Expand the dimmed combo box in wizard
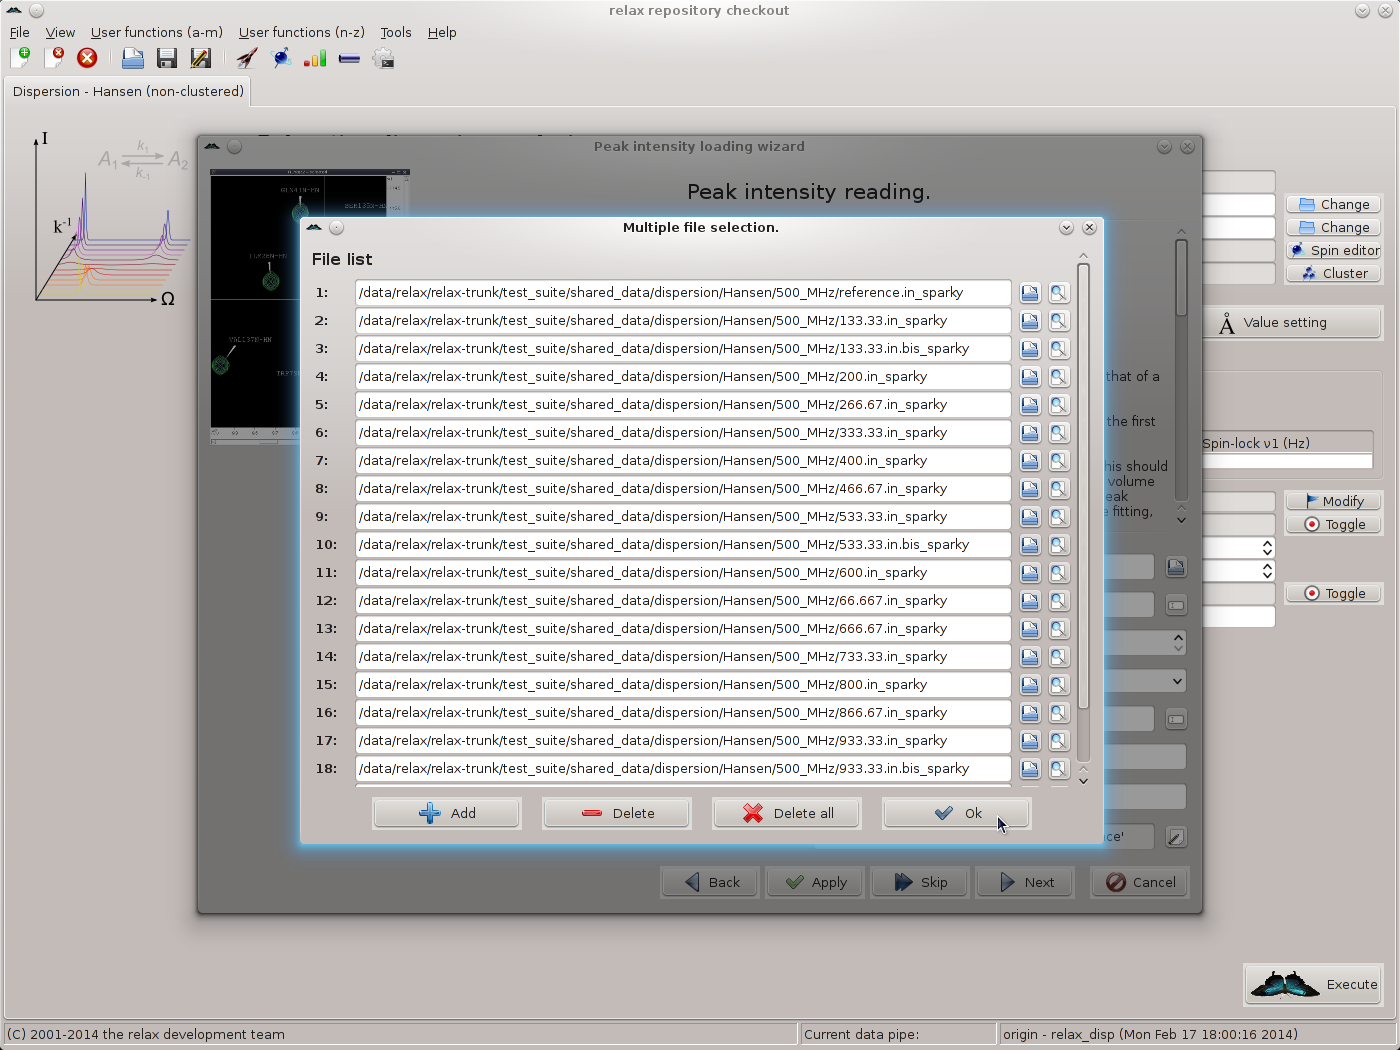The width and height of the screenshot is (1400, 1050). pos(1177,681)
